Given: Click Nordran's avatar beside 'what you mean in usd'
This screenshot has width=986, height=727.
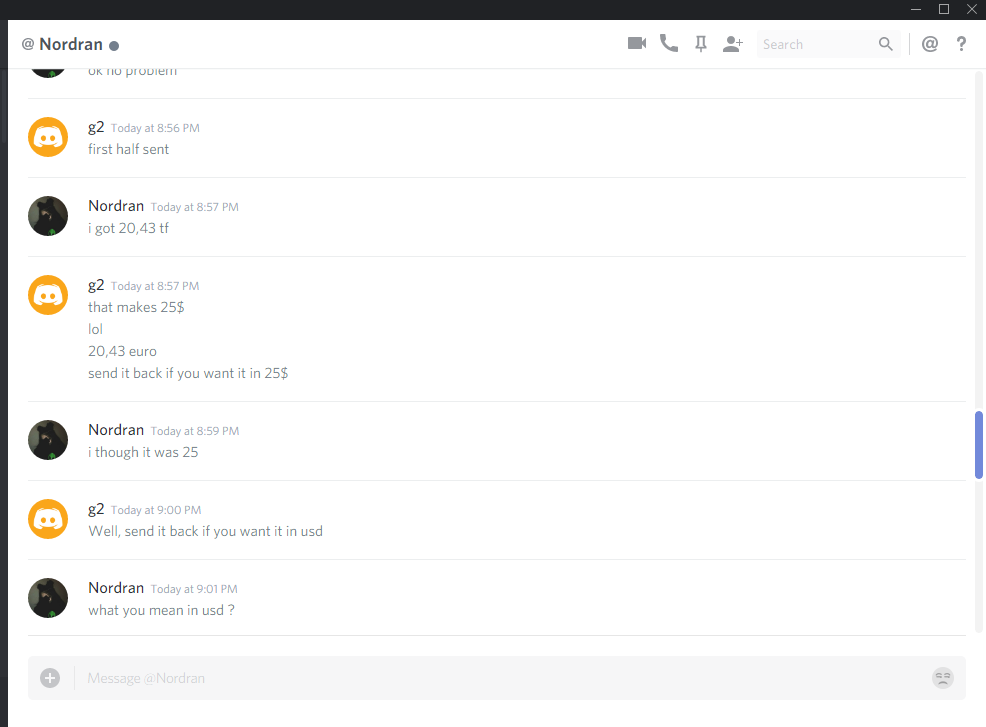Looking at the screenshot, I should tap(48, 598).
